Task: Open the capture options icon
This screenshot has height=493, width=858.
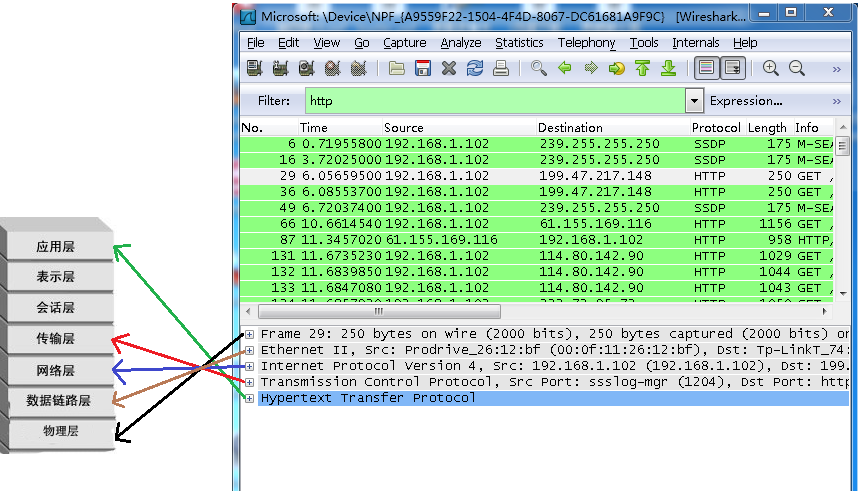Action: (281, 68)
